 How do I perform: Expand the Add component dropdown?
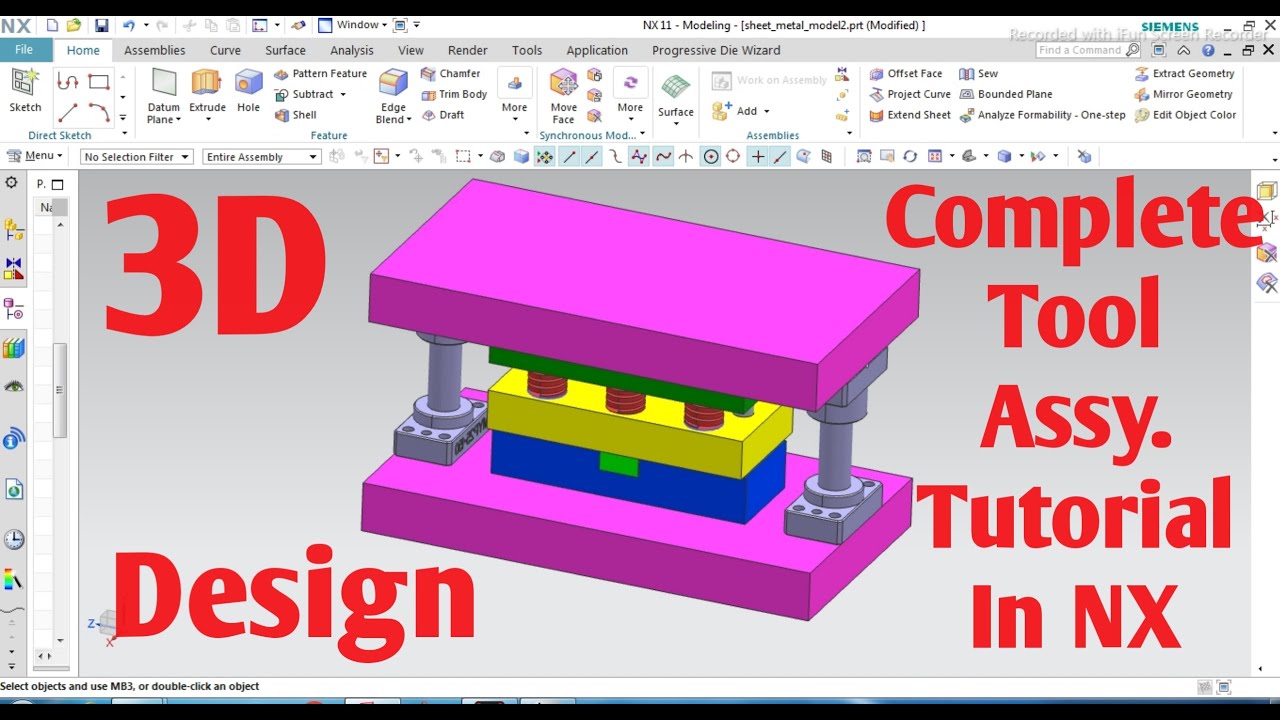[766, 112]
